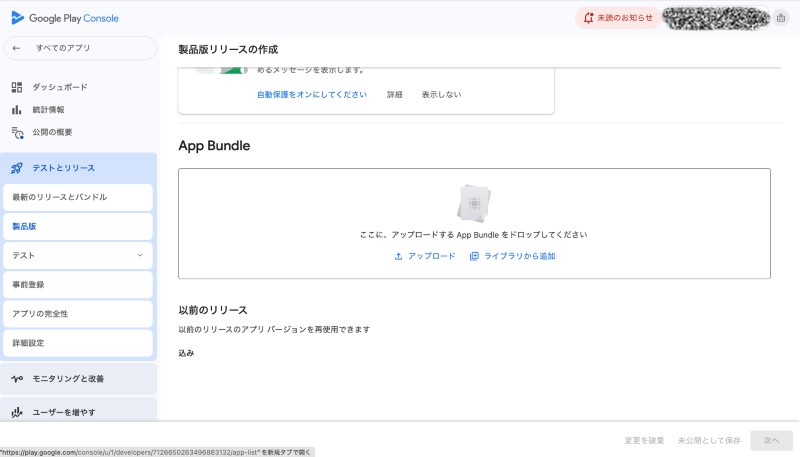Click 表示しない to dismiss the banner

point(441,94)
